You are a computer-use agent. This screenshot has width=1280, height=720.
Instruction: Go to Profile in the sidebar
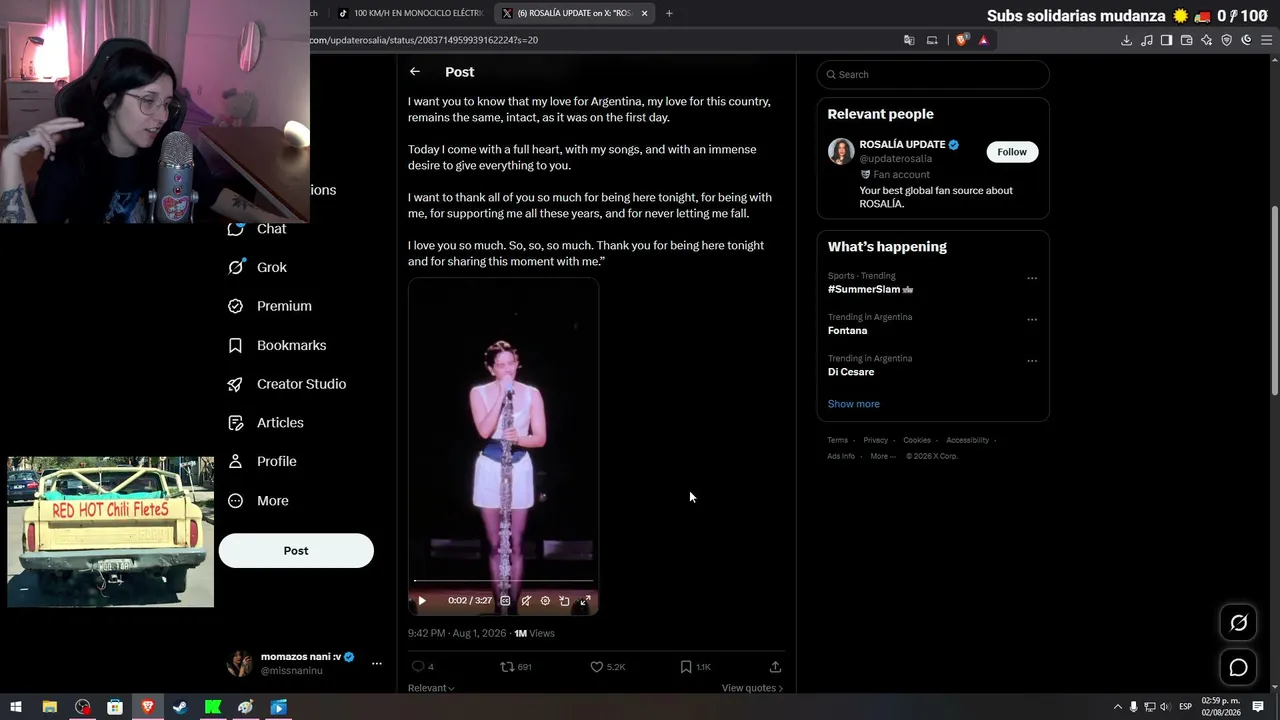262,461
